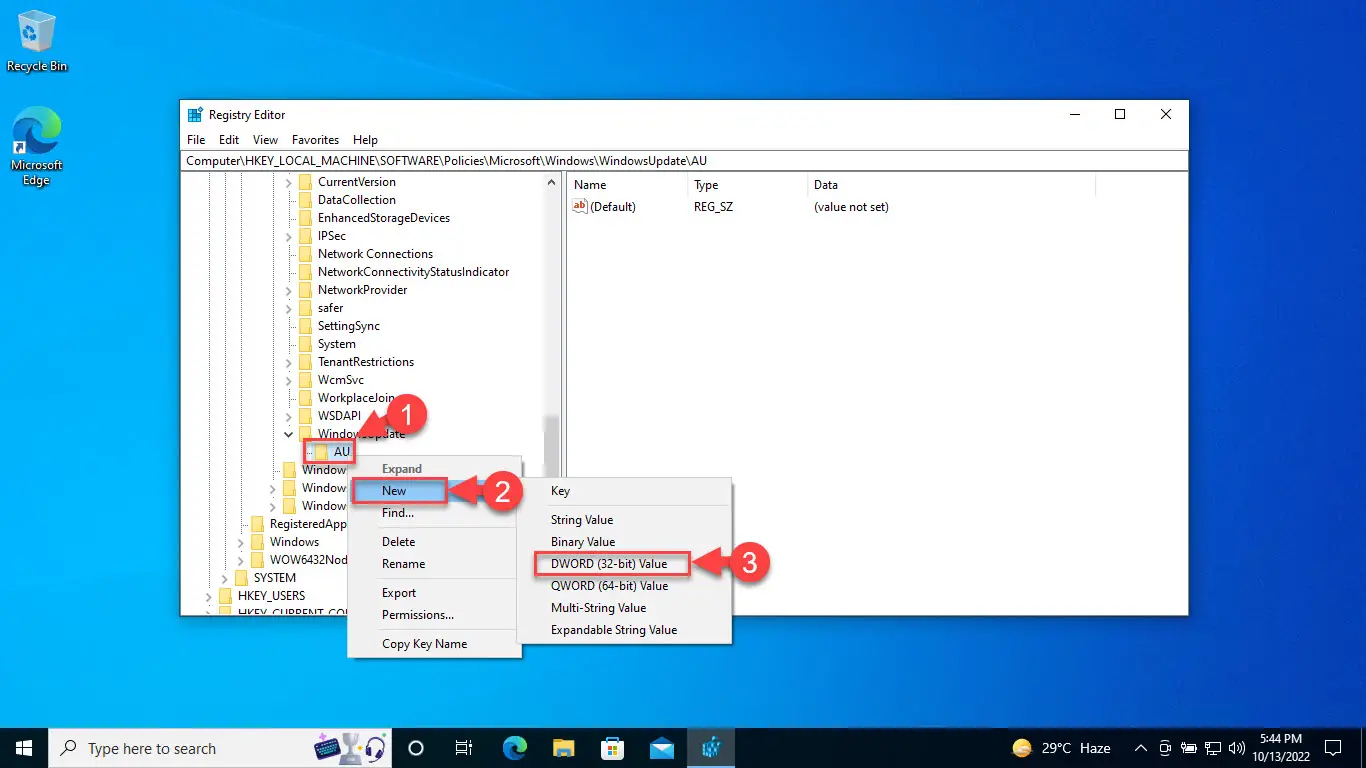Click Delete in the context menu

434,542
